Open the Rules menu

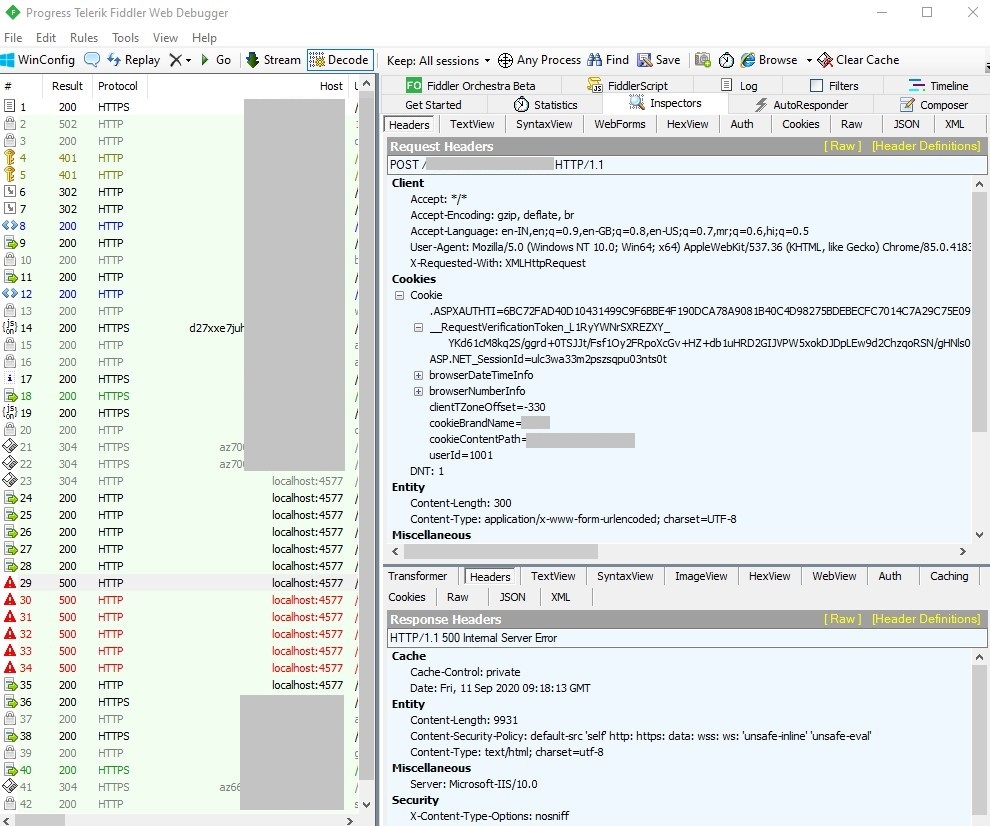pyautogui.click(x=84, y=38)
